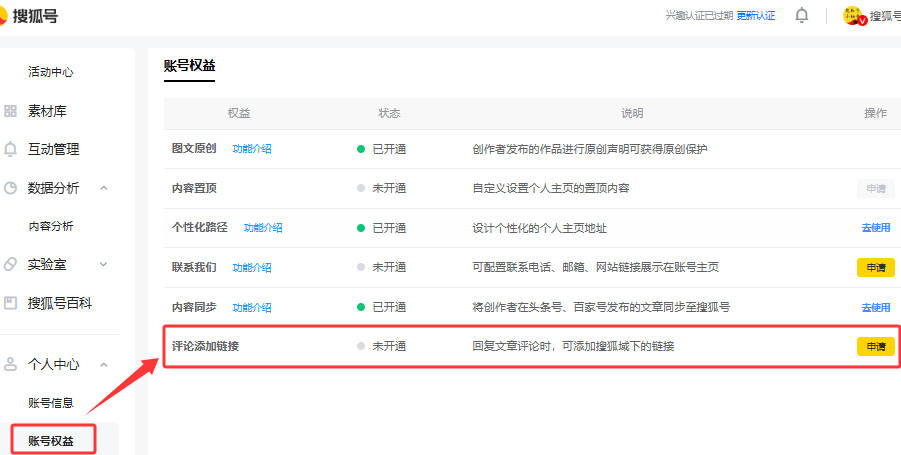Open 功能介绍 link for 个性化路径

[x=263, y=228]
